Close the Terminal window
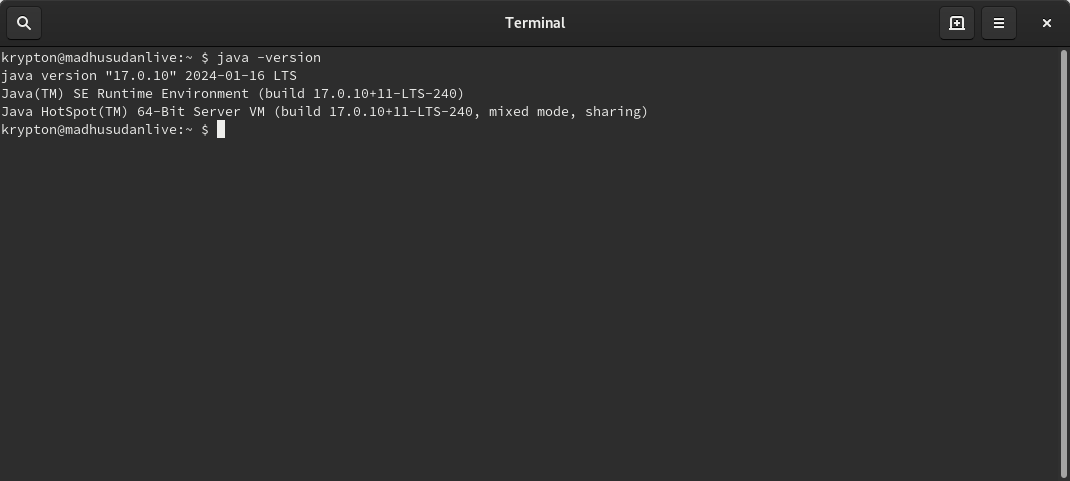1070x481 pixels. [x=1046, y=23]
